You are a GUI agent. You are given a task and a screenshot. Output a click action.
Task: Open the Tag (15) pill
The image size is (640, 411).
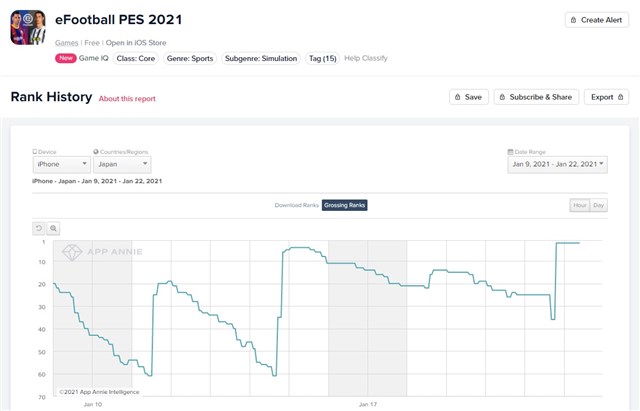(x=322, y=58)
